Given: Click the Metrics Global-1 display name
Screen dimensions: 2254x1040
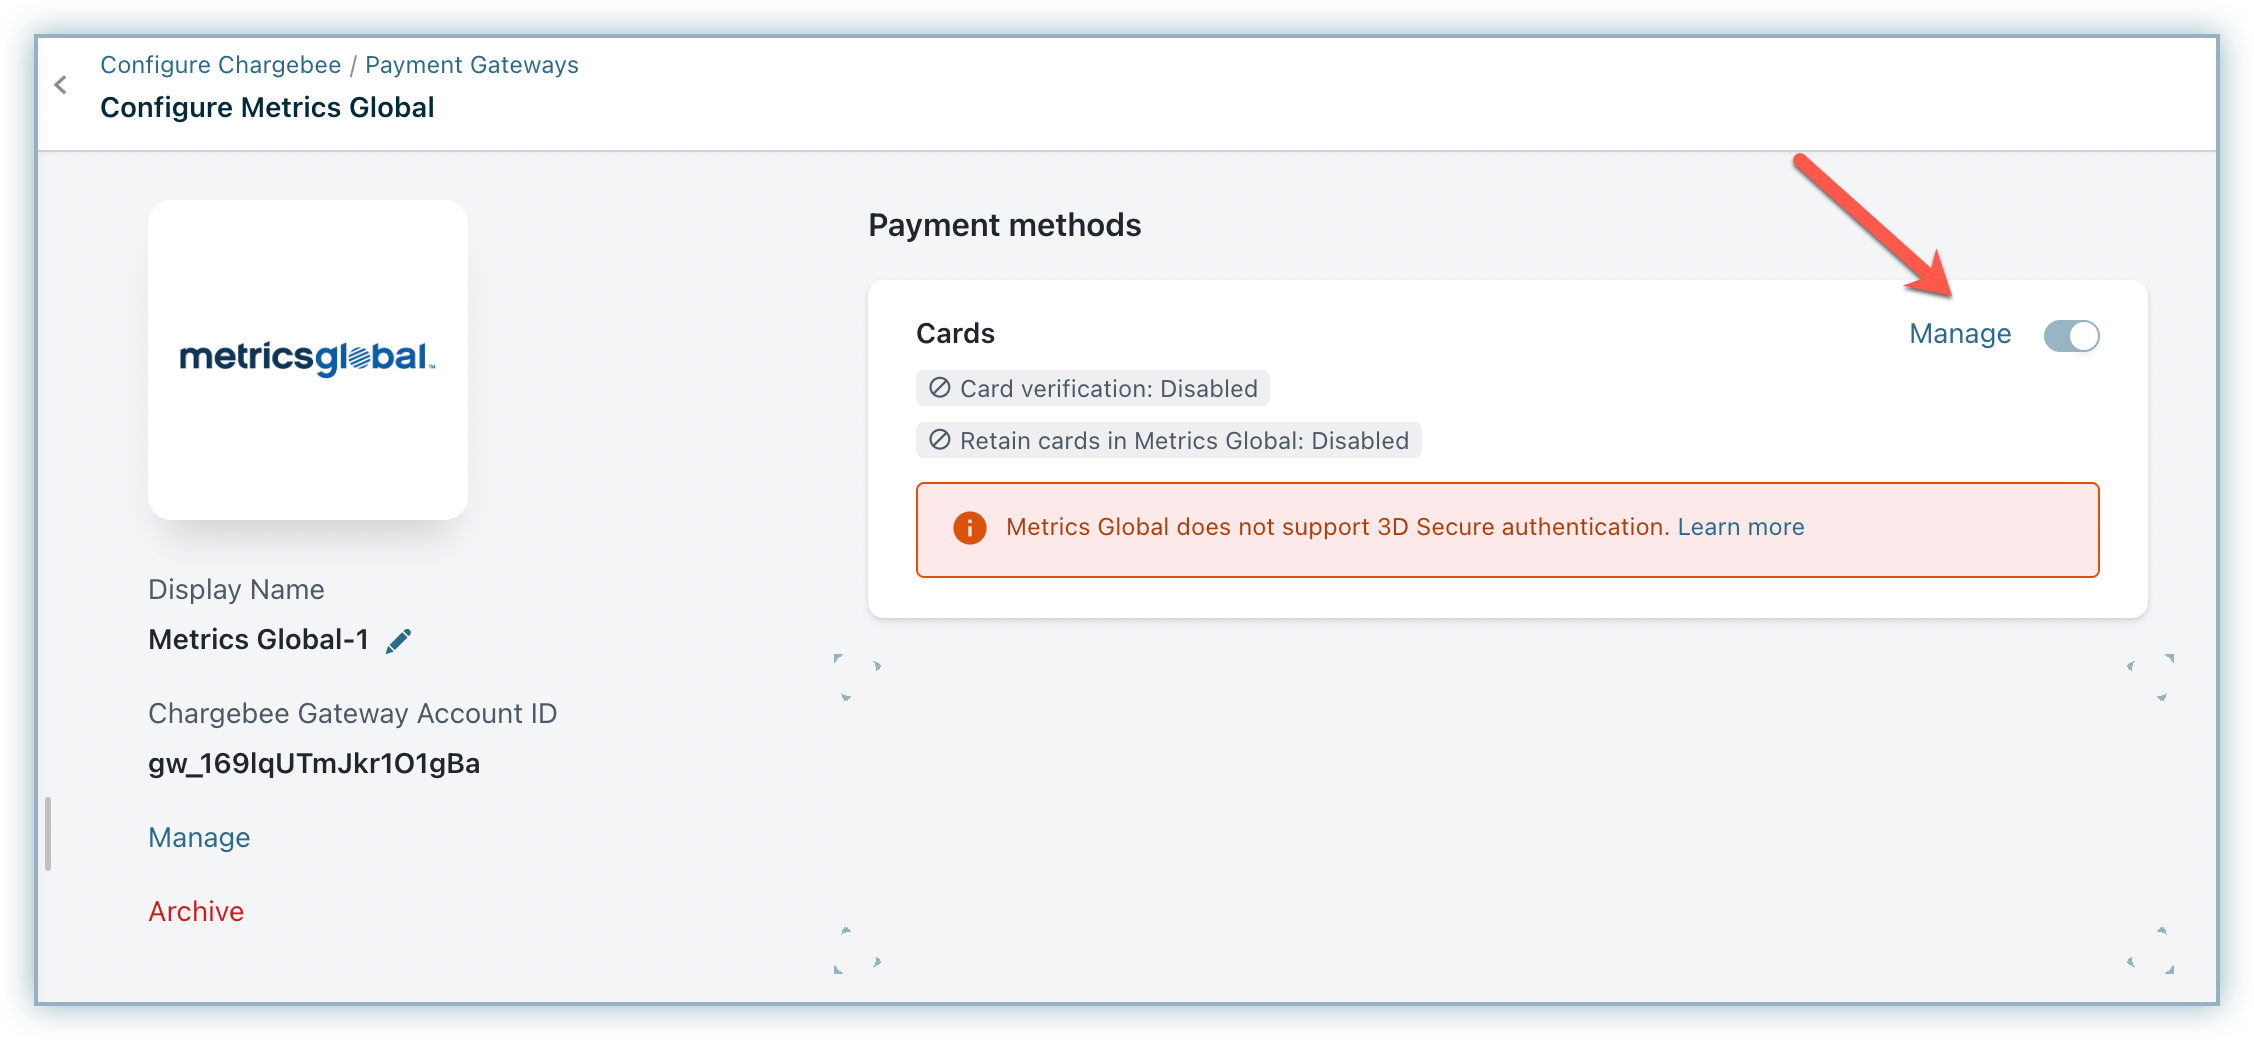Looking at the screenshot, I should 258,640.
